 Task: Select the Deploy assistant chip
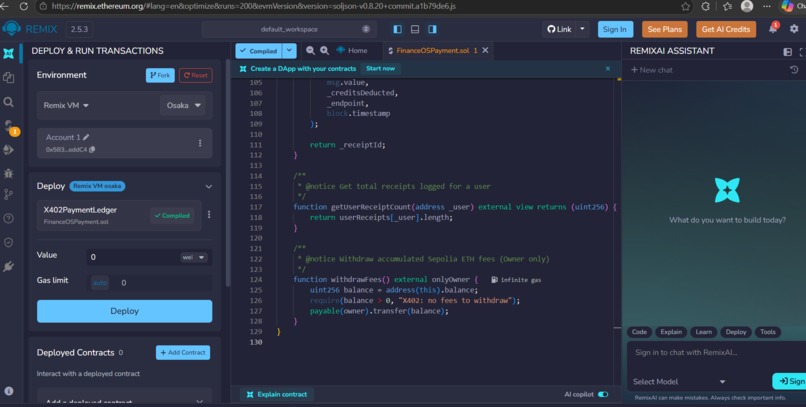[736, 332]
